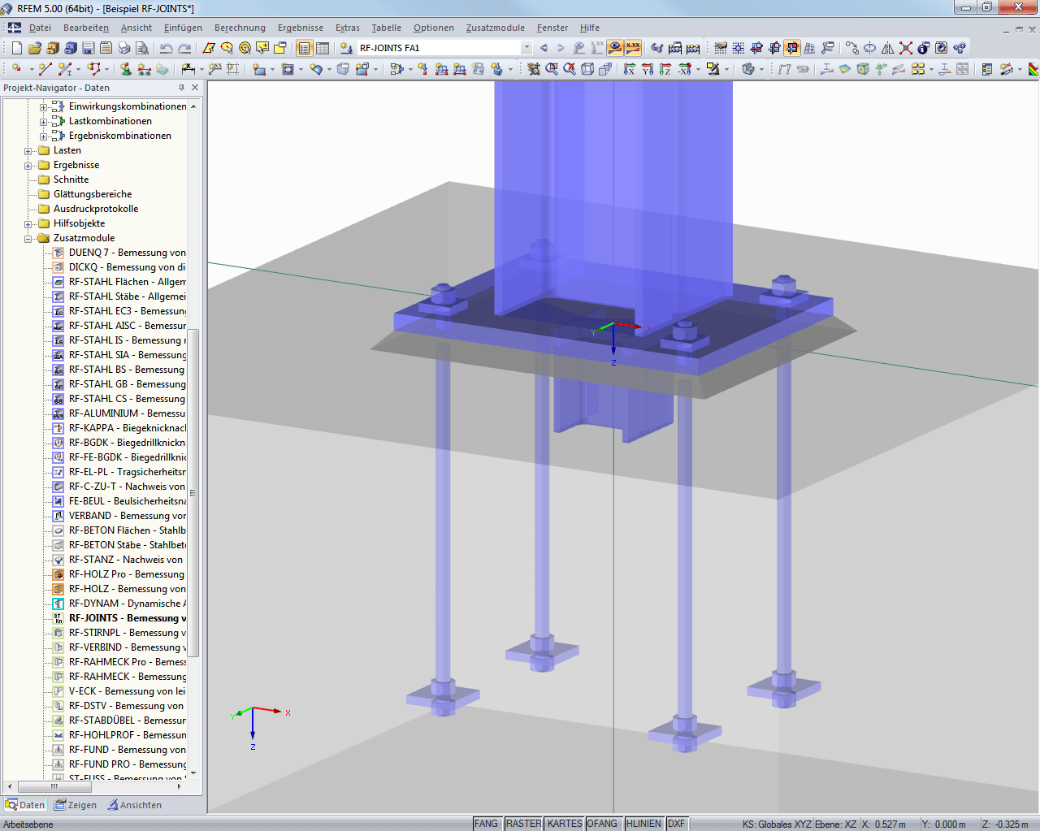Viewport: 1040px width, 831px height.
Task: Open the Zusatzmodule menu
Action: pyautogui.click(x=495, y=28)
